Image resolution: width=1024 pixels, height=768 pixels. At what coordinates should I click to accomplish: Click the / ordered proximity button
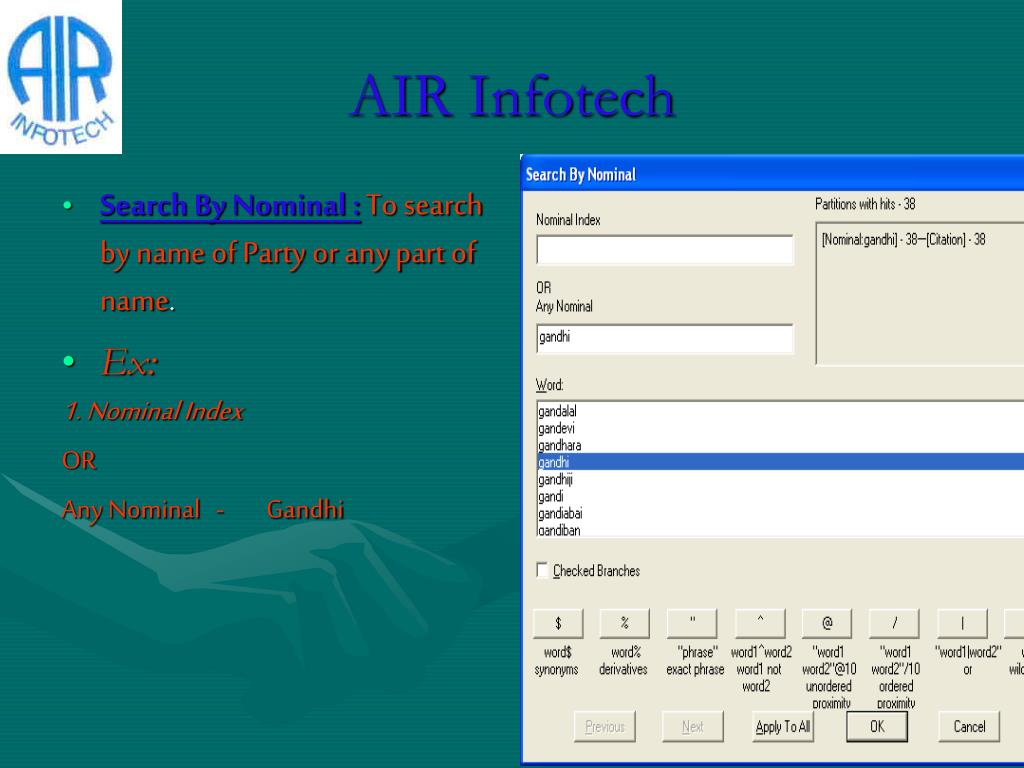click(x=895, y=623)
